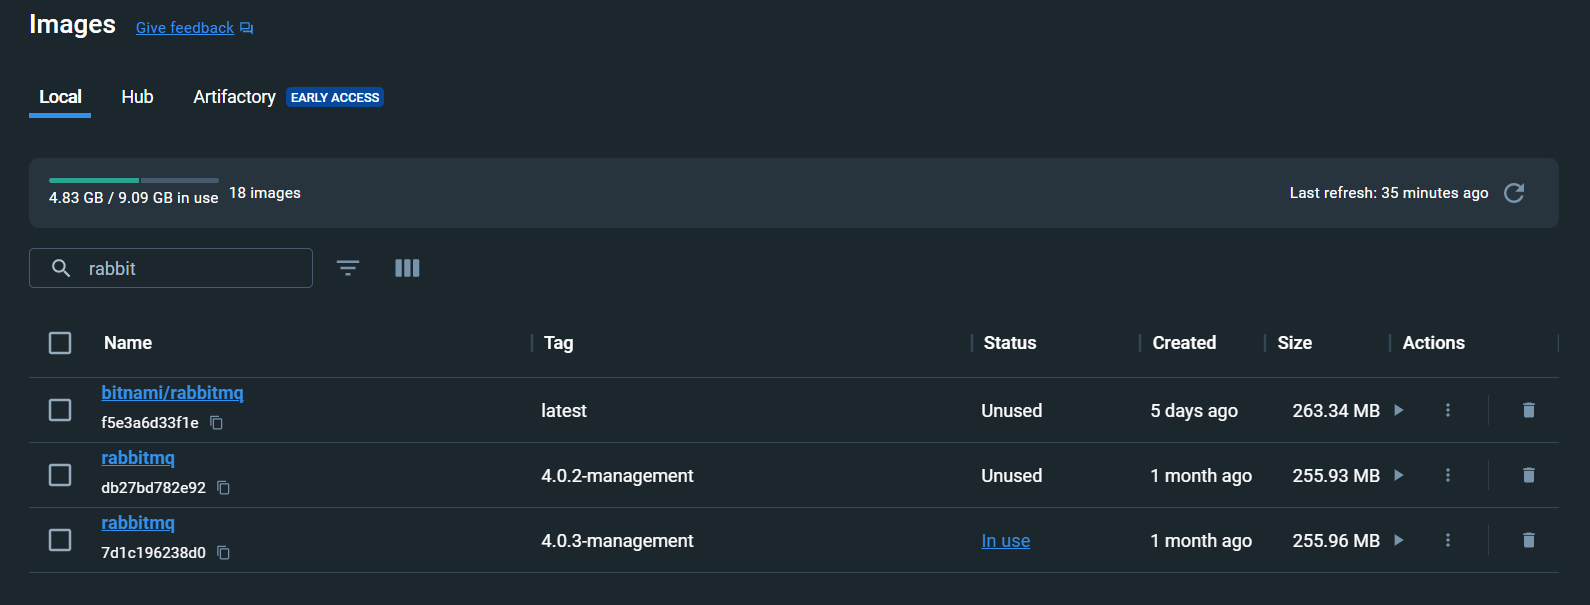Click the refresh images icon

pos(1514,193)
